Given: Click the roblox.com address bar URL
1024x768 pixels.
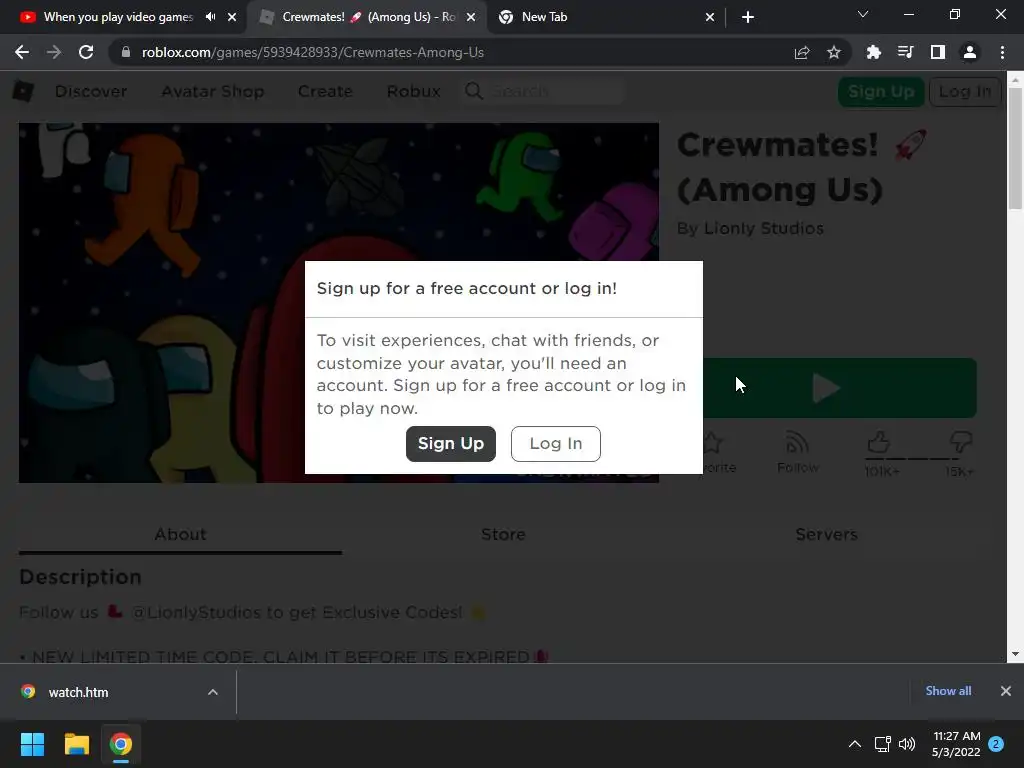Looking at the screenshot, I should [313, 52].
